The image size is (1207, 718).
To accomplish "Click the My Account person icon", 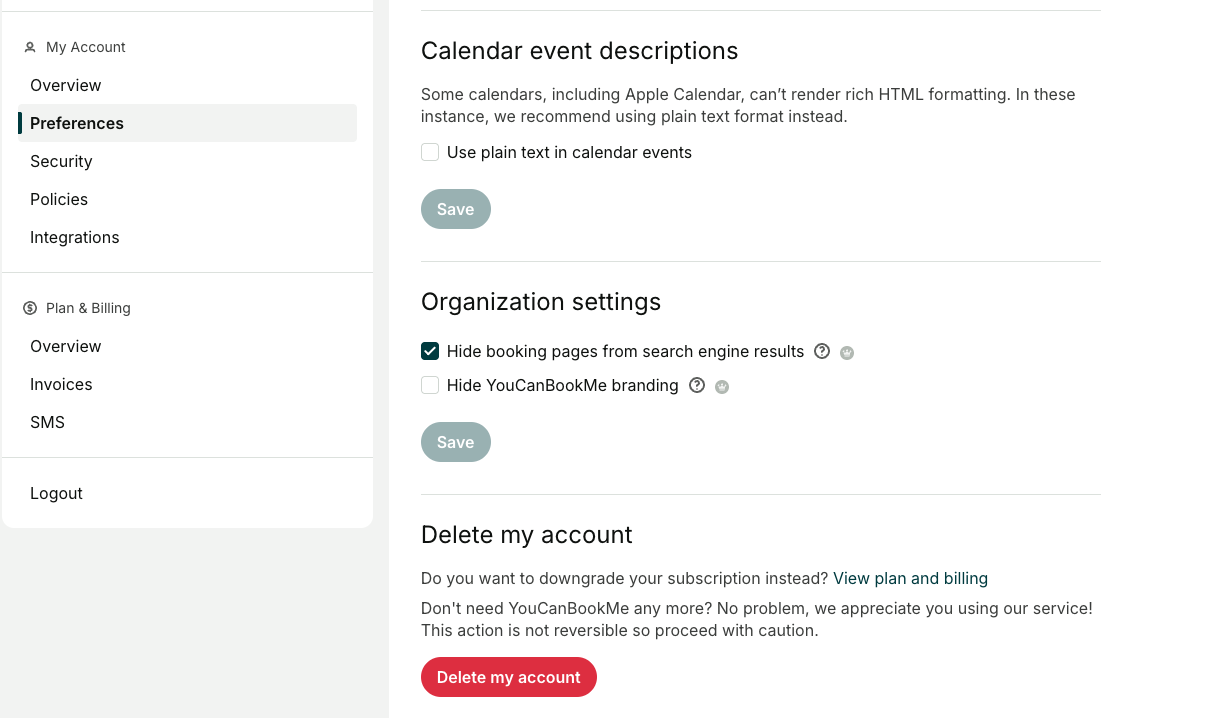I will [30, 47].
